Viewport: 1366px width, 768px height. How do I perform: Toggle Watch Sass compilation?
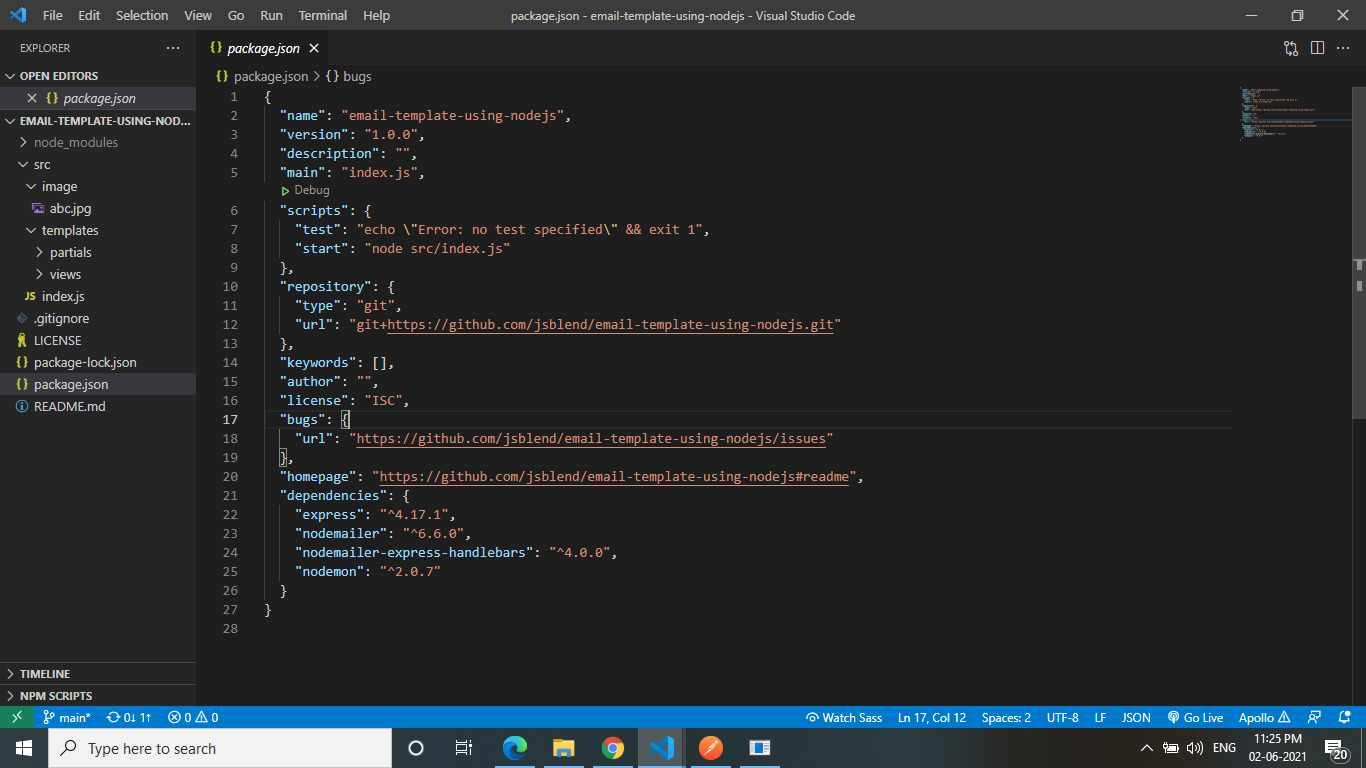pyautogui.click(x=843, y=717)
